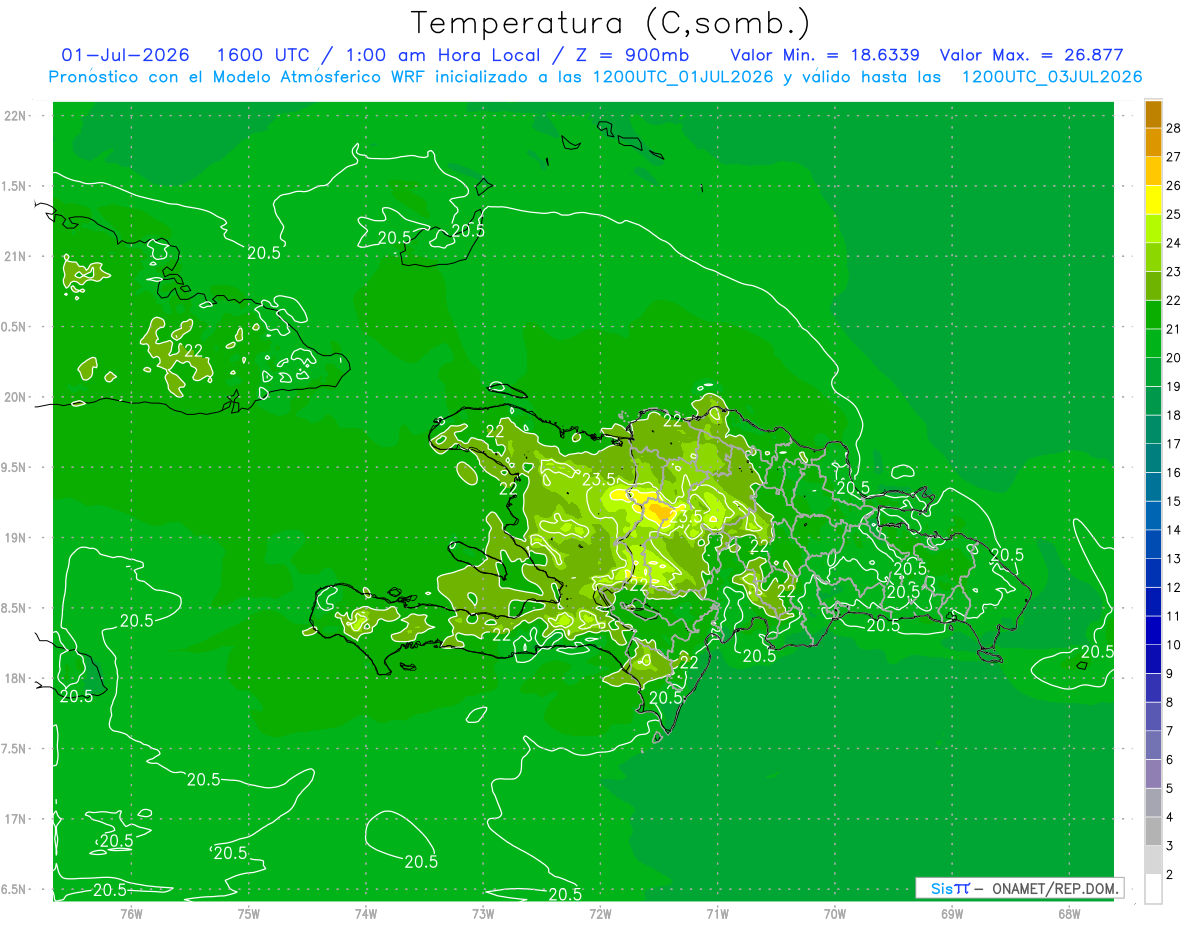Click the legend value label 9
Image resolution: width=1200 pixels, height=927 pixels.
pos(1170,673)
